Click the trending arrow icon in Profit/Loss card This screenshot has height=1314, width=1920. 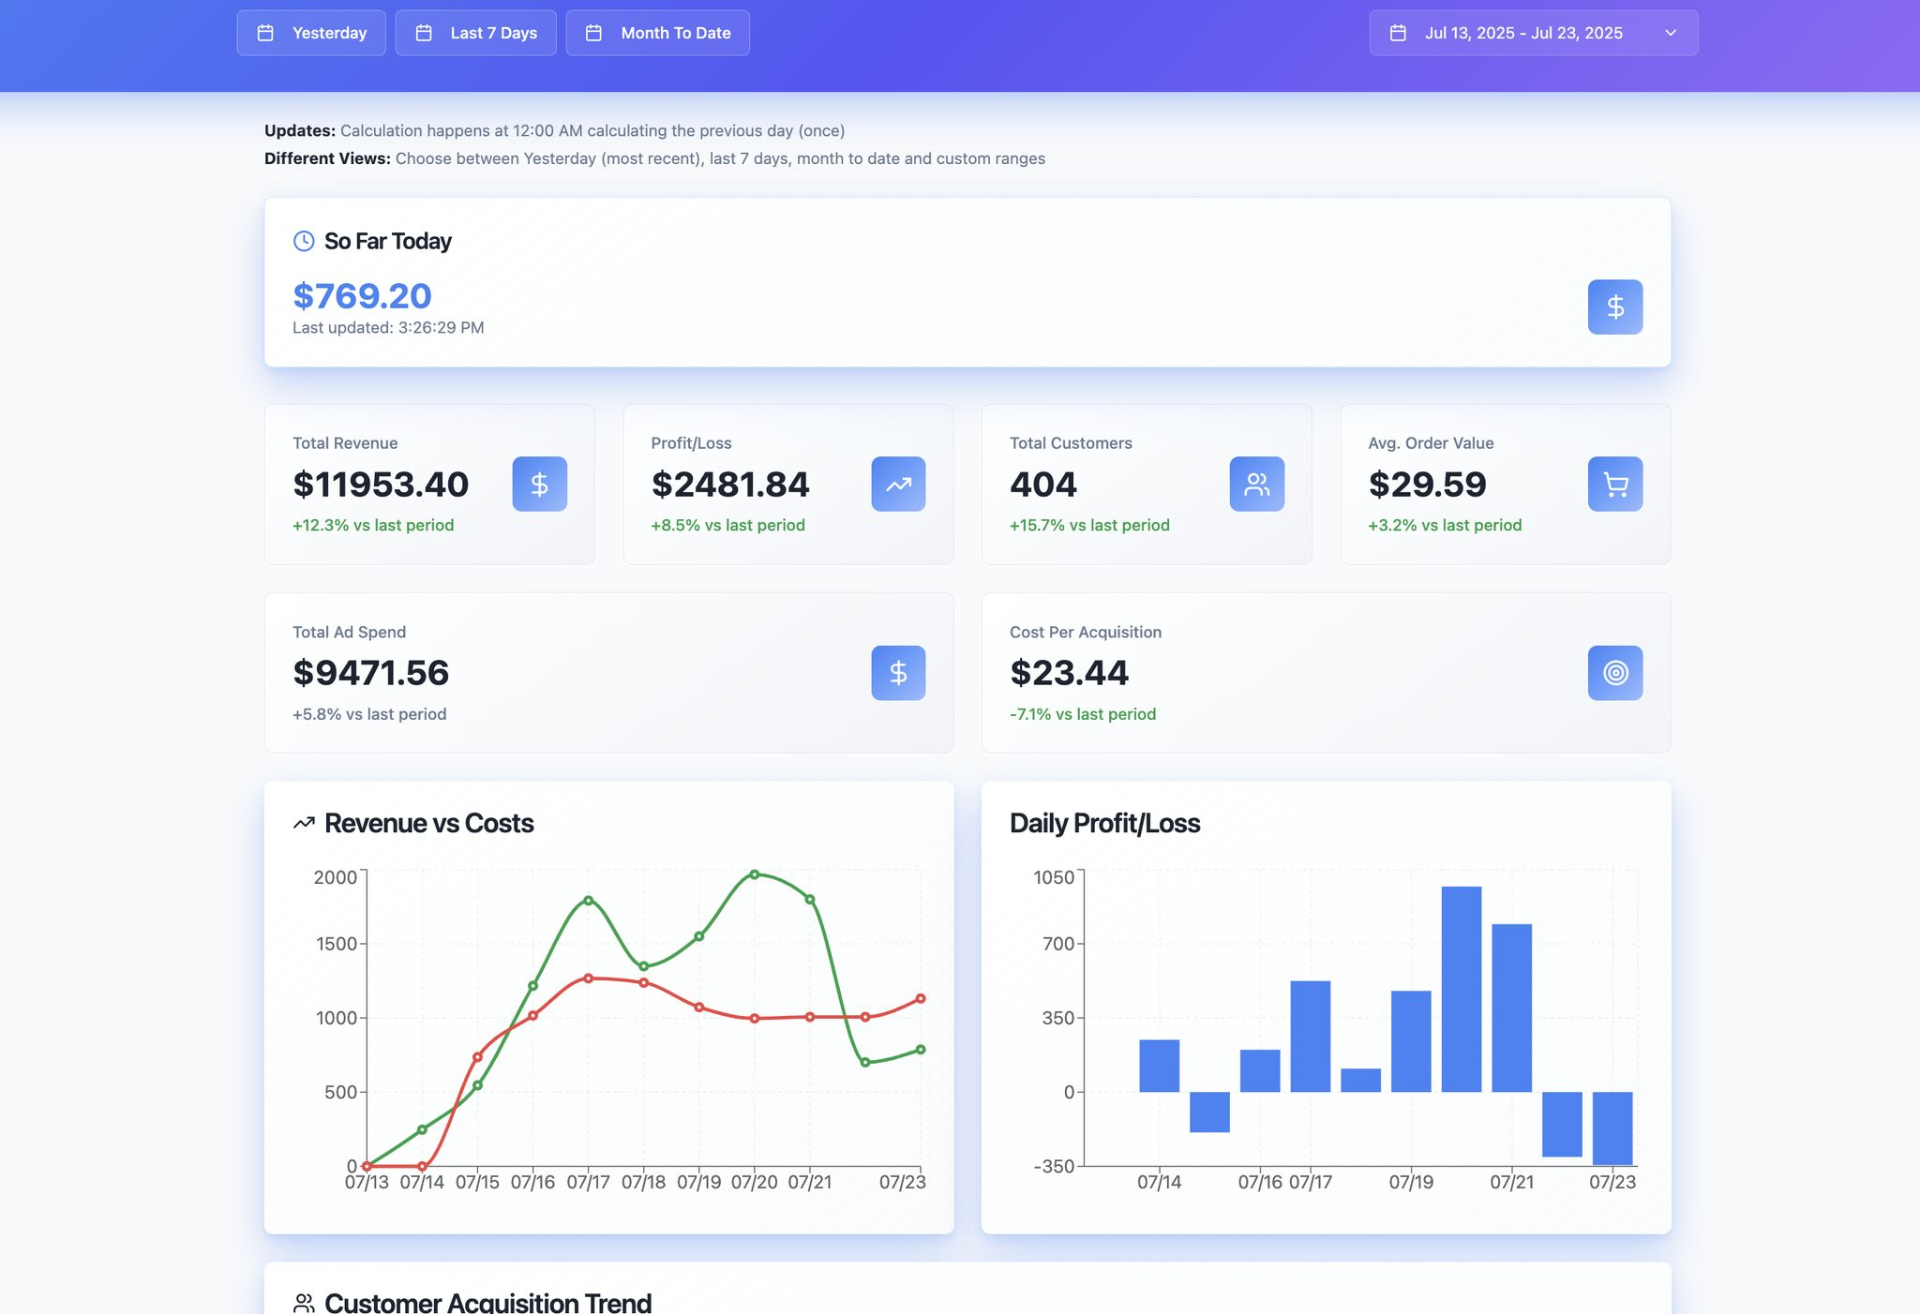click(x=898, y=484)
